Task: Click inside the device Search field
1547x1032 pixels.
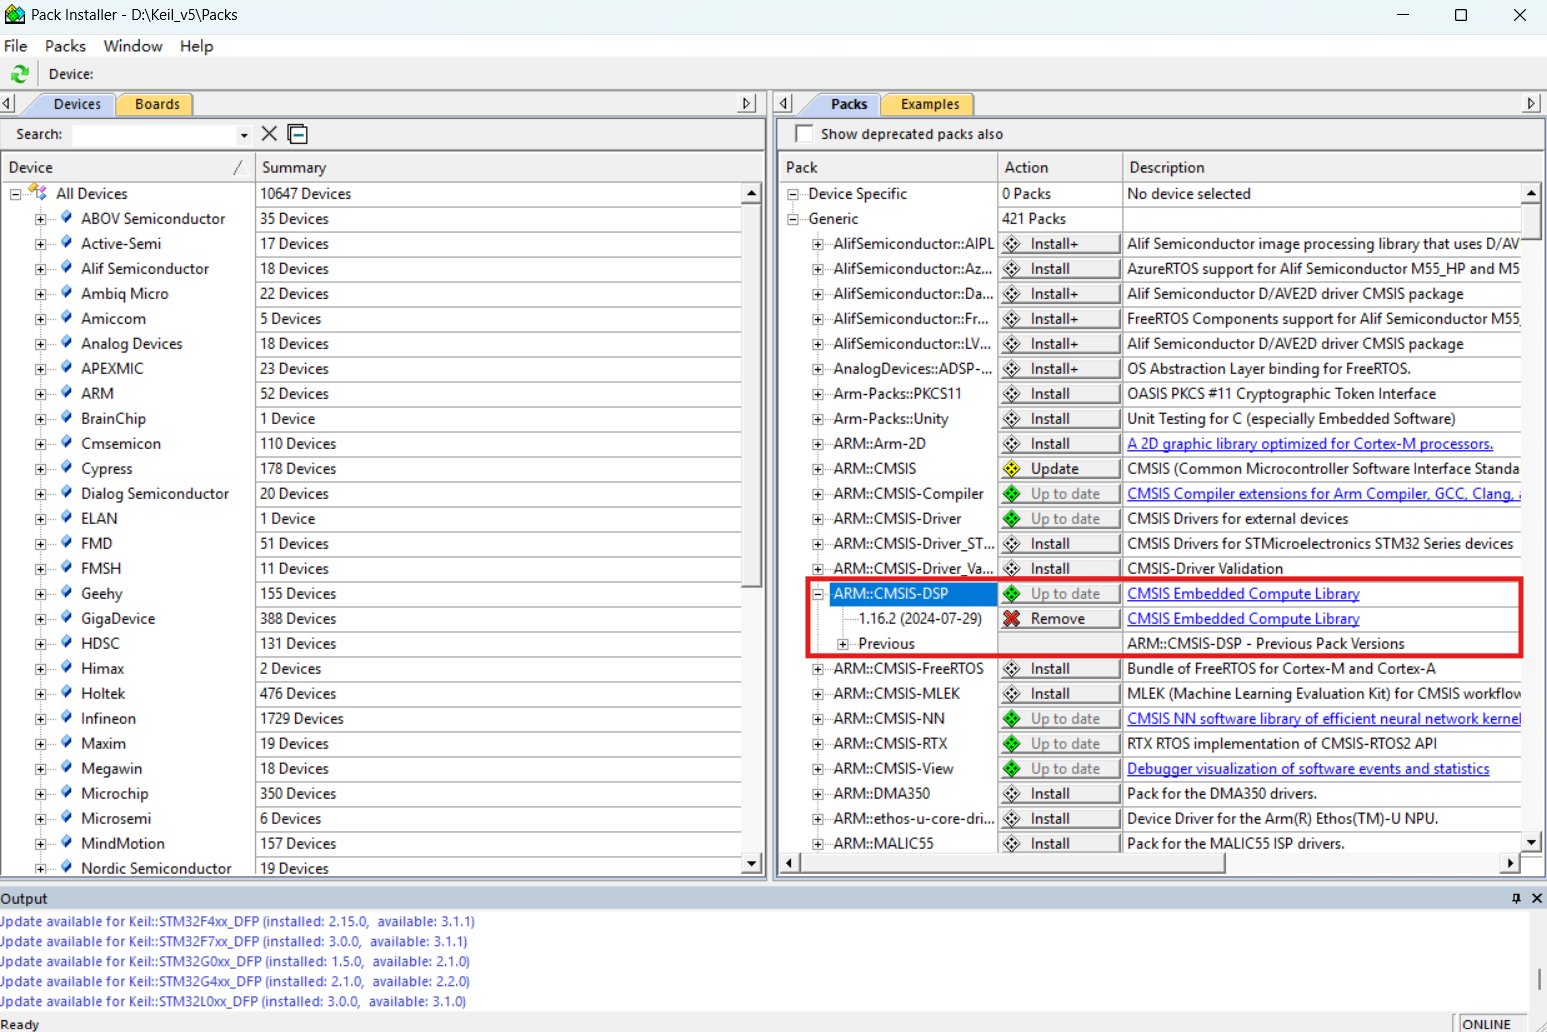Action: (155, 134)
